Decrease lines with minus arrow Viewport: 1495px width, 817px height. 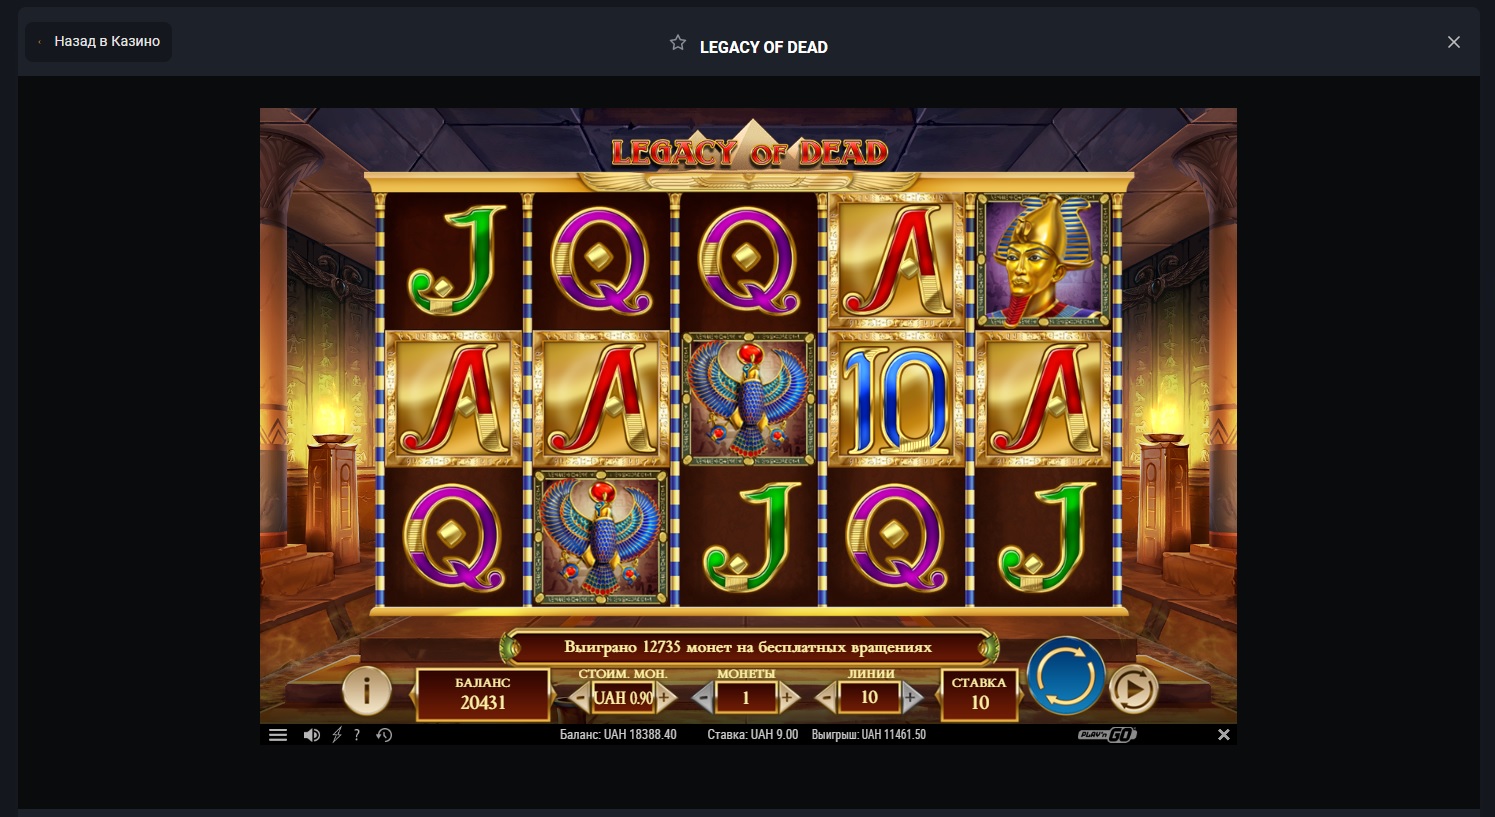[827, 698]
